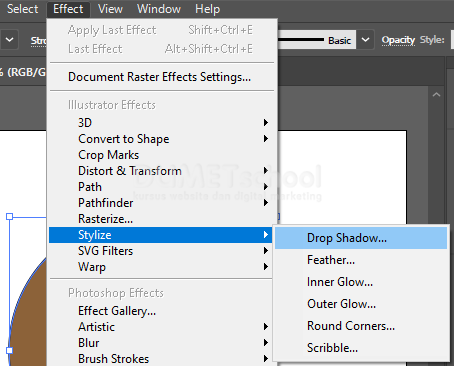This screenshot has width=454, height=366.
Task: Expand the 3D effects submenu
Action: coord(162,123)
